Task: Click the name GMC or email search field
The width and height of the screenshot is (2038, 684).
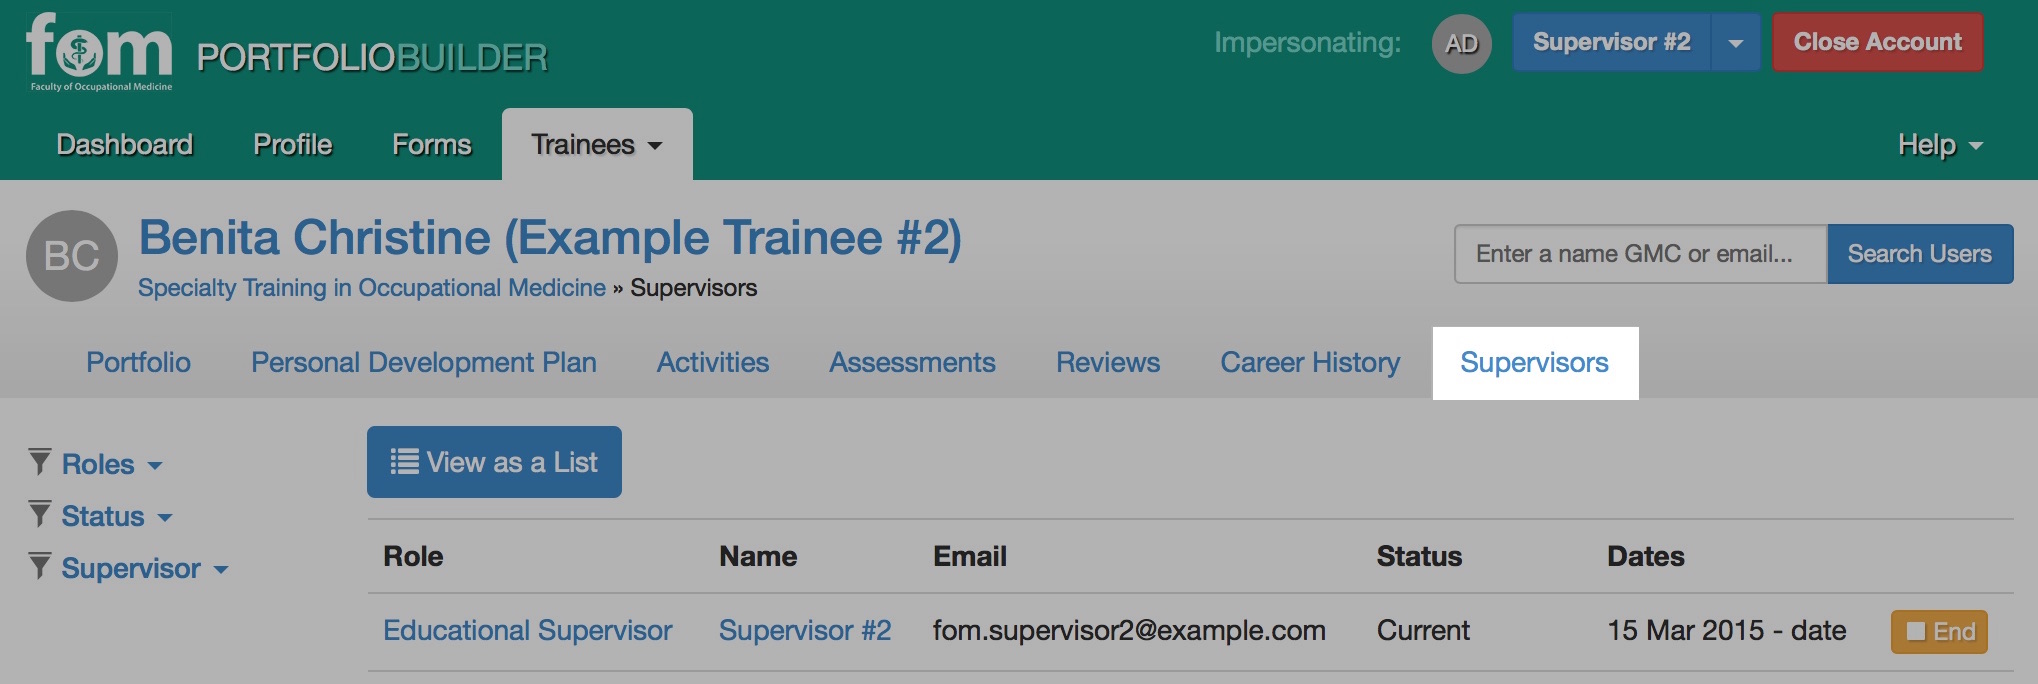Action: (x=1641, y=254)
